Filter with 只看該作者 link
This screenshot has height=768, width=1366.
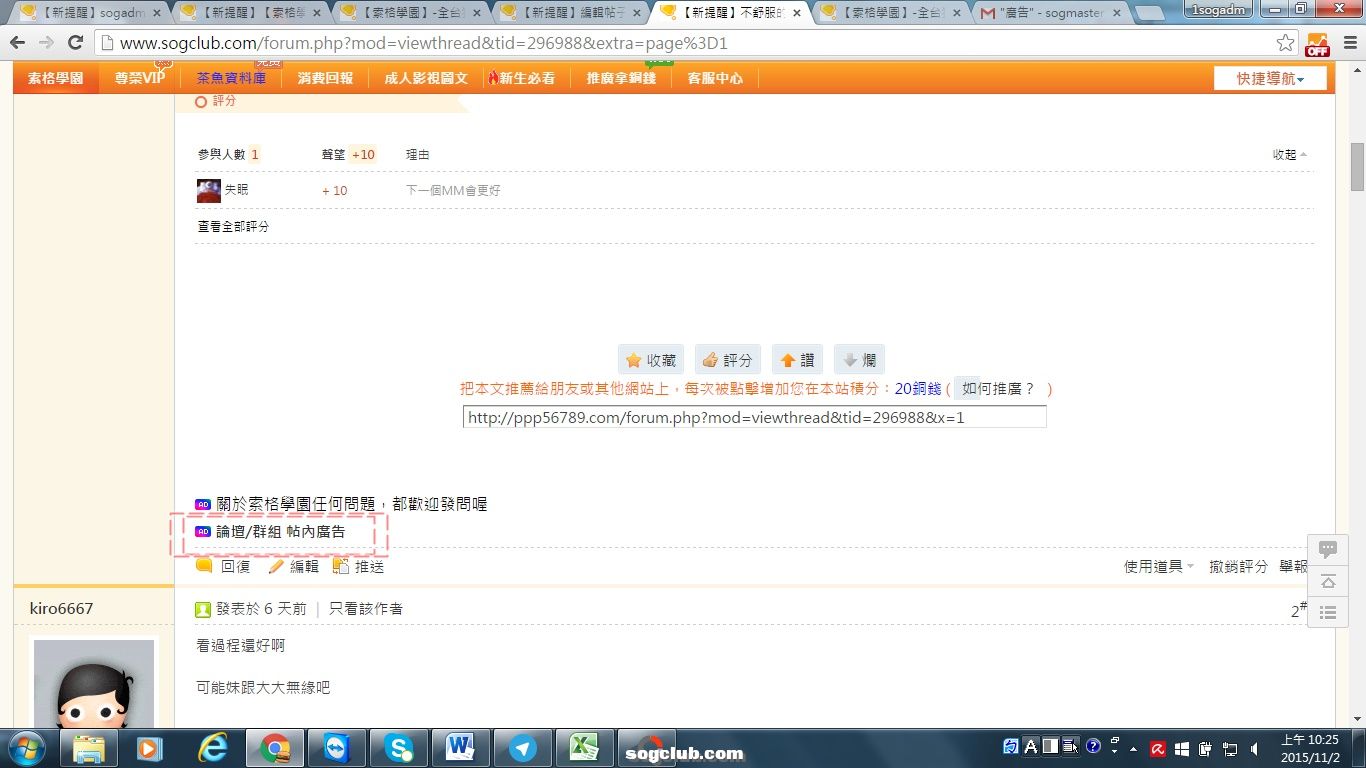click(366, 609)
